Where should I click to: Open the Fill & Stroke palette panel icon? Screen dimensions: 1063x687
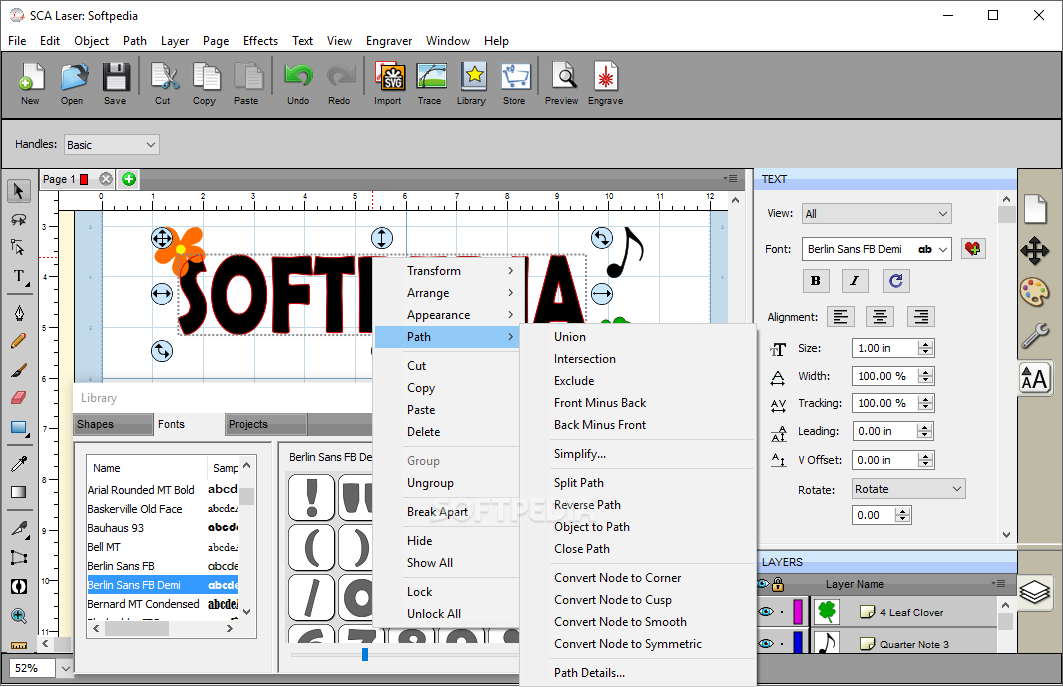(1035, 293)
